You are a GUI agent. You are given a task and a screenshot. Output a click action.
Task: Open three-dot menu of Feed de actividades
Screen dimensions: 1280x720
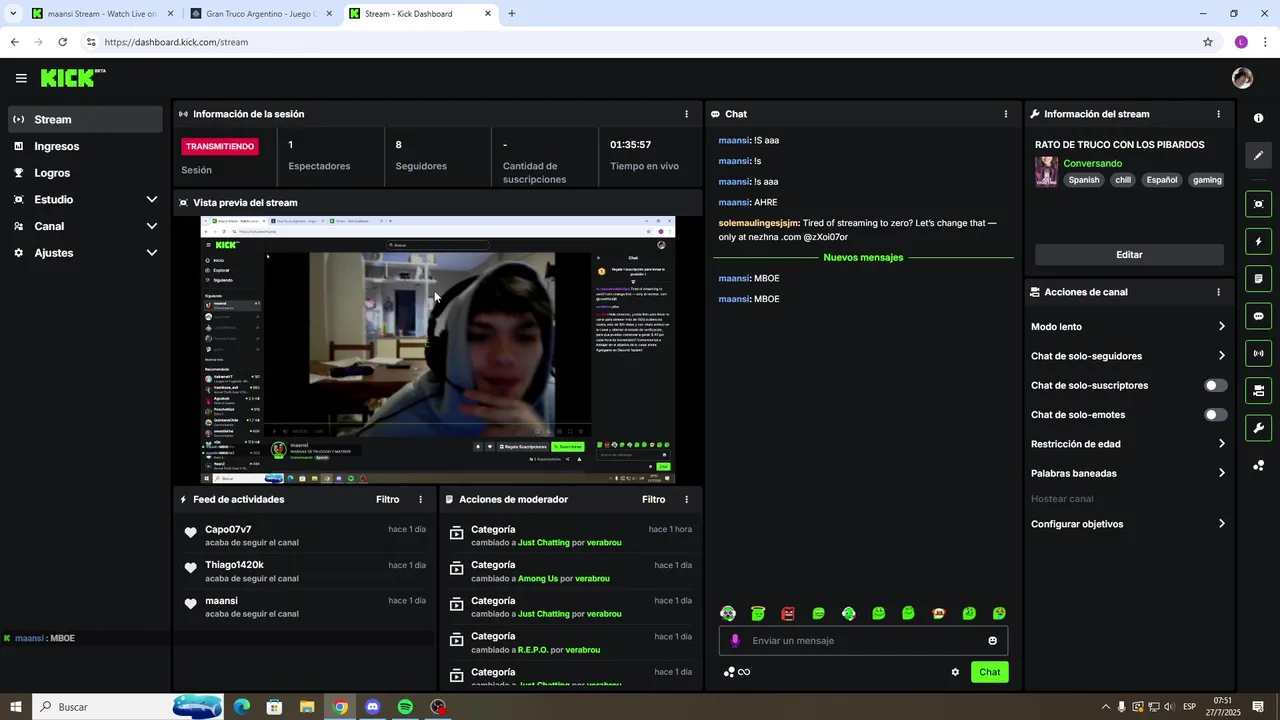[x=420, y=499]
